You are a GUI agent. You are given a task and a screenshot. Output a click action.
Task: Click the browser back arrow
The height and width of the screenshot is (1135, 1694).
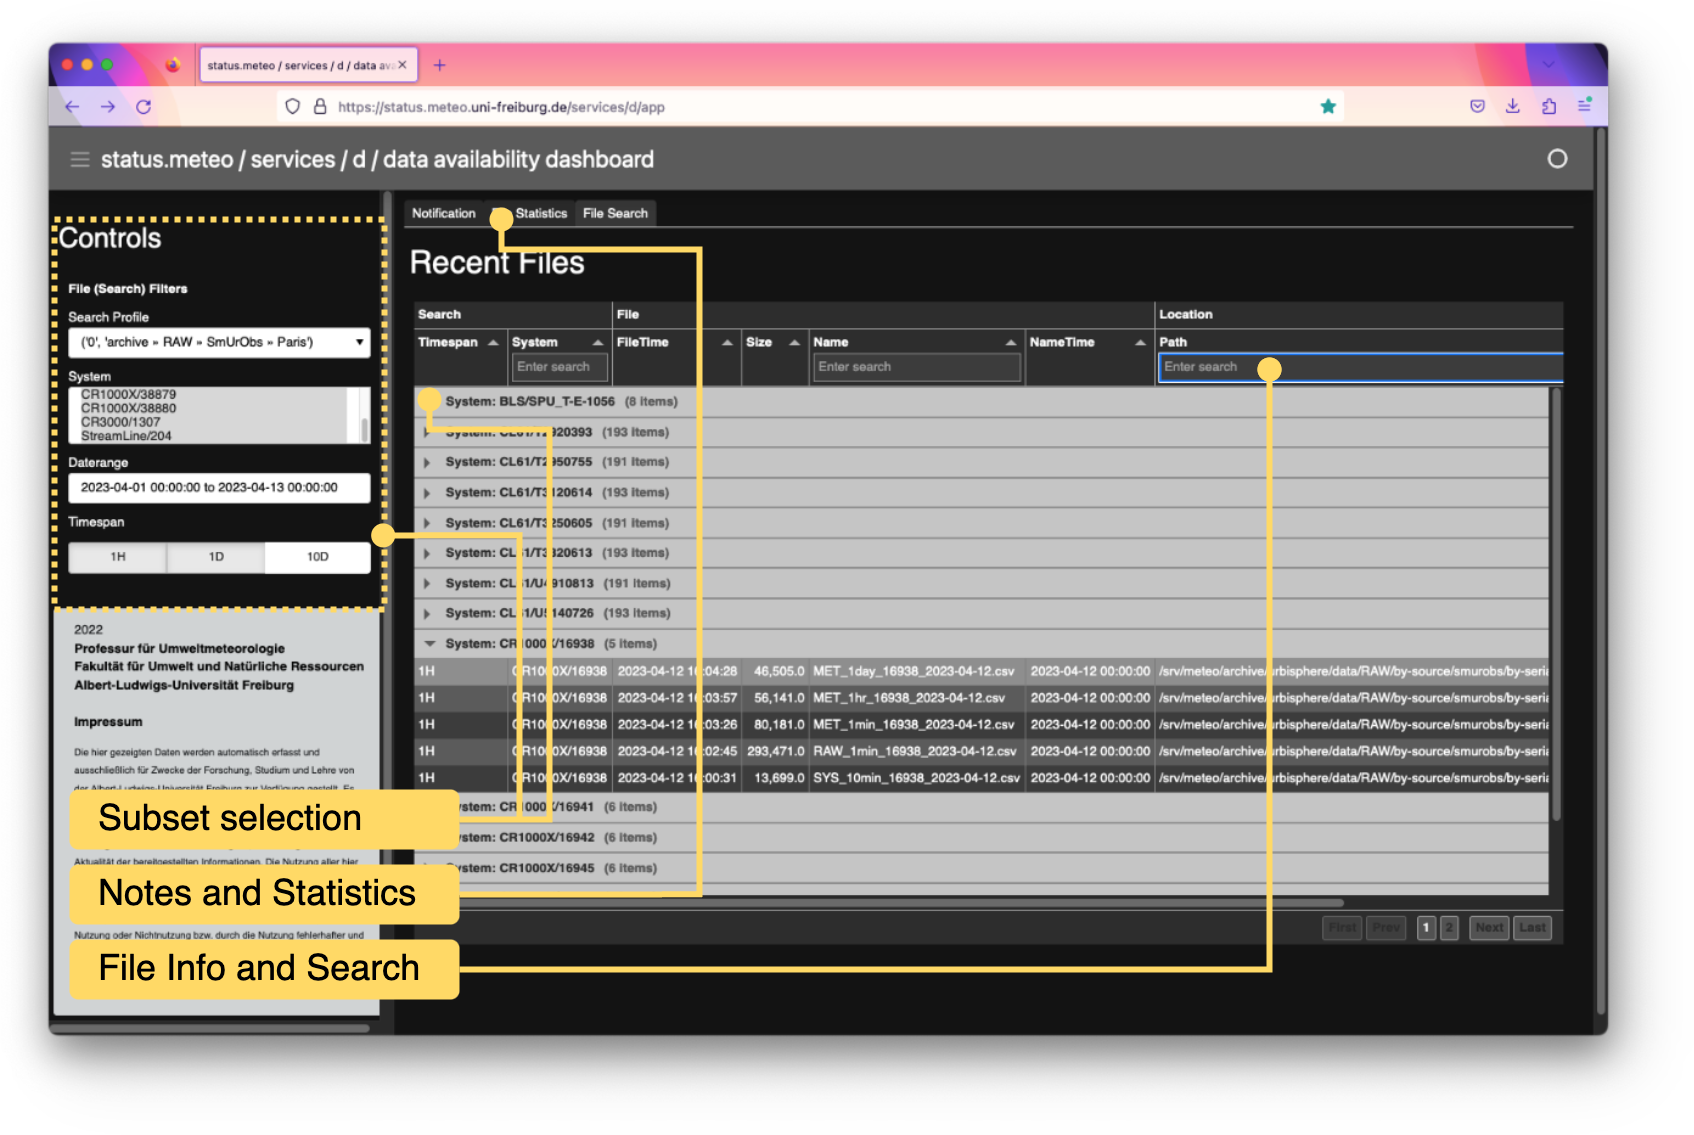point(72,107)
